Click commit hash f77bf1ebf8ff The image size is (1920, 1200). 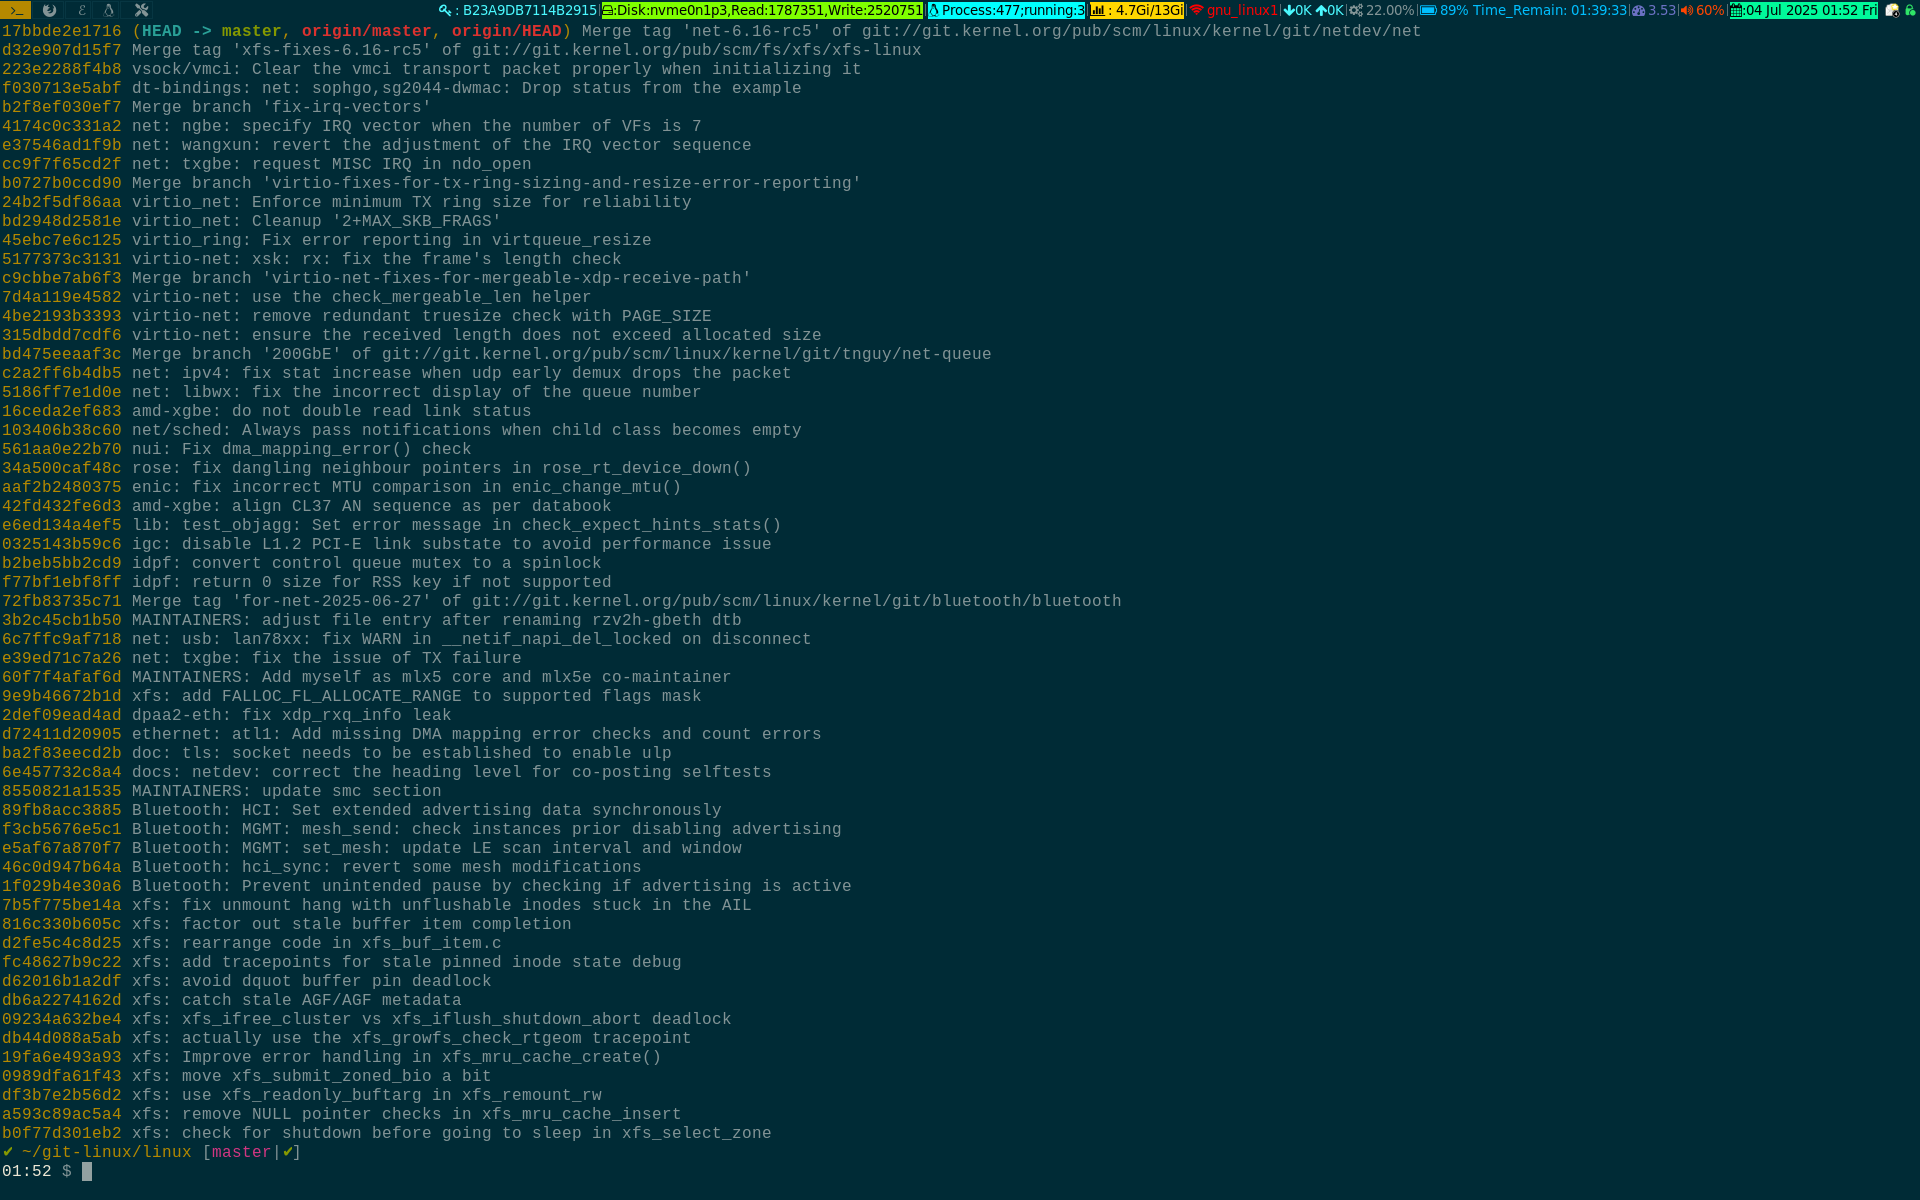tap(62, 582)
